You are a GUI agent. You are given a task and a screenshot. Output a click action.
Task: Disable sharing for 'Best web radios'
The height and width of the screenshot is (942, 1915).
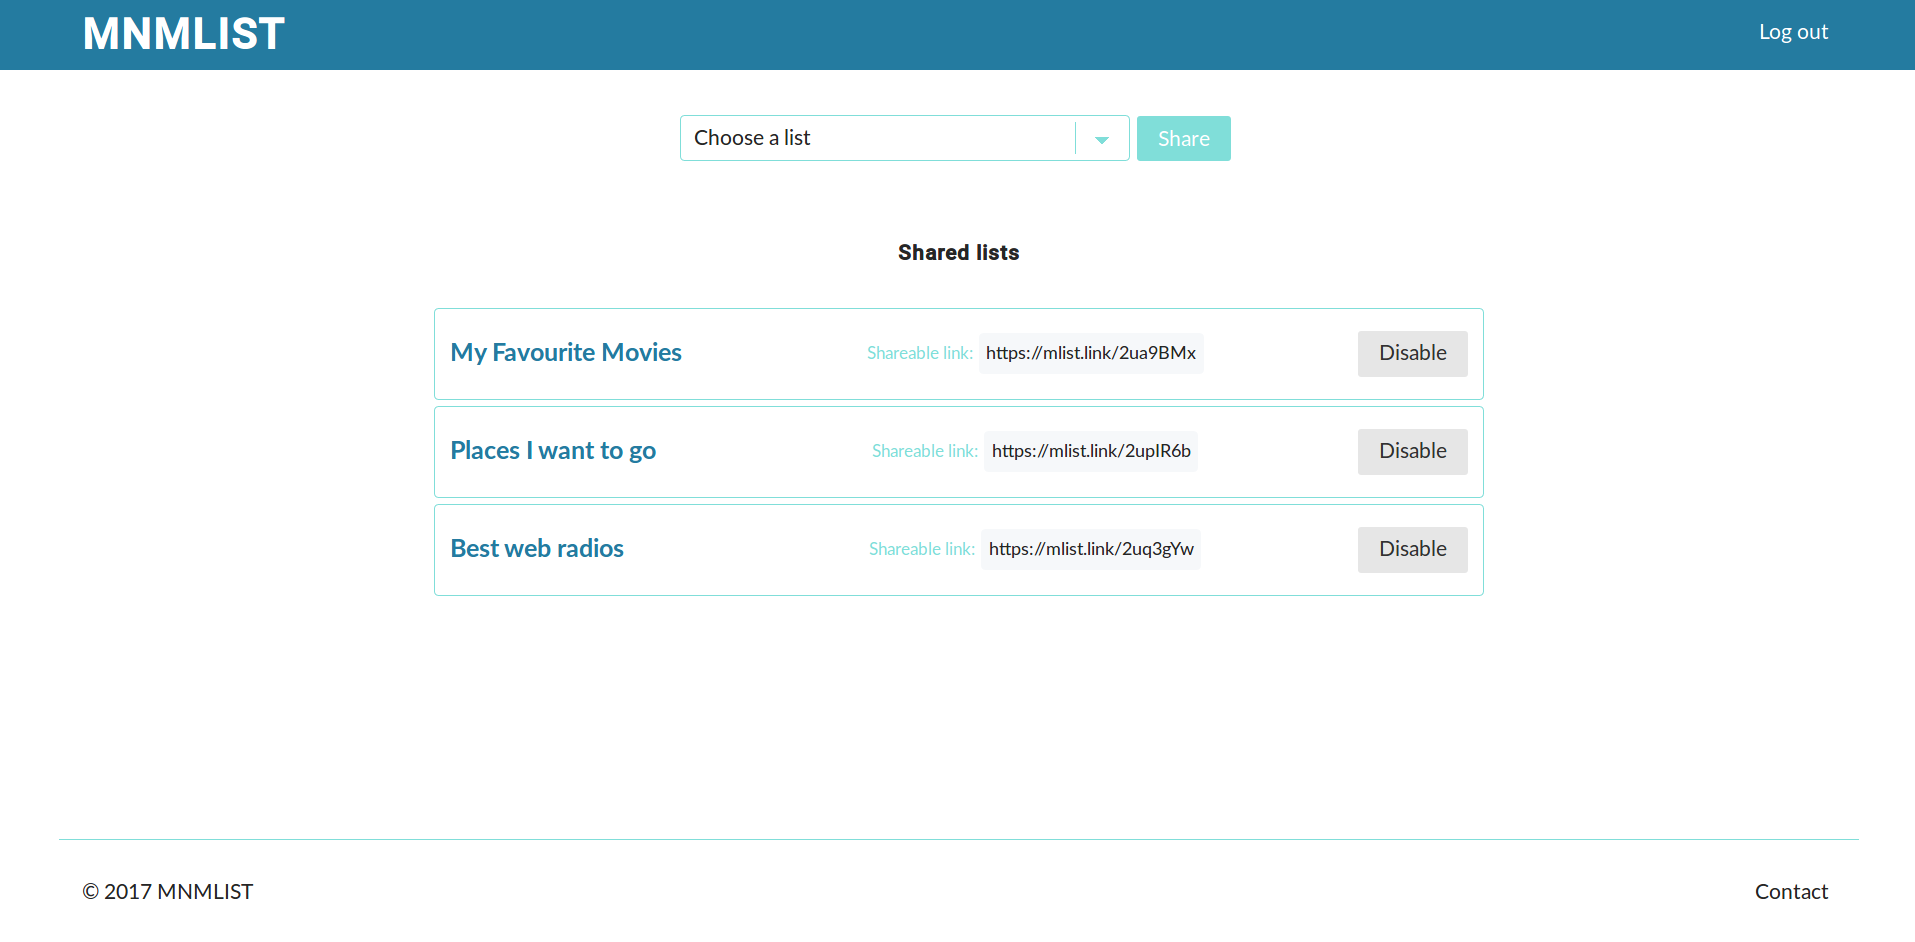(1412, 549)
